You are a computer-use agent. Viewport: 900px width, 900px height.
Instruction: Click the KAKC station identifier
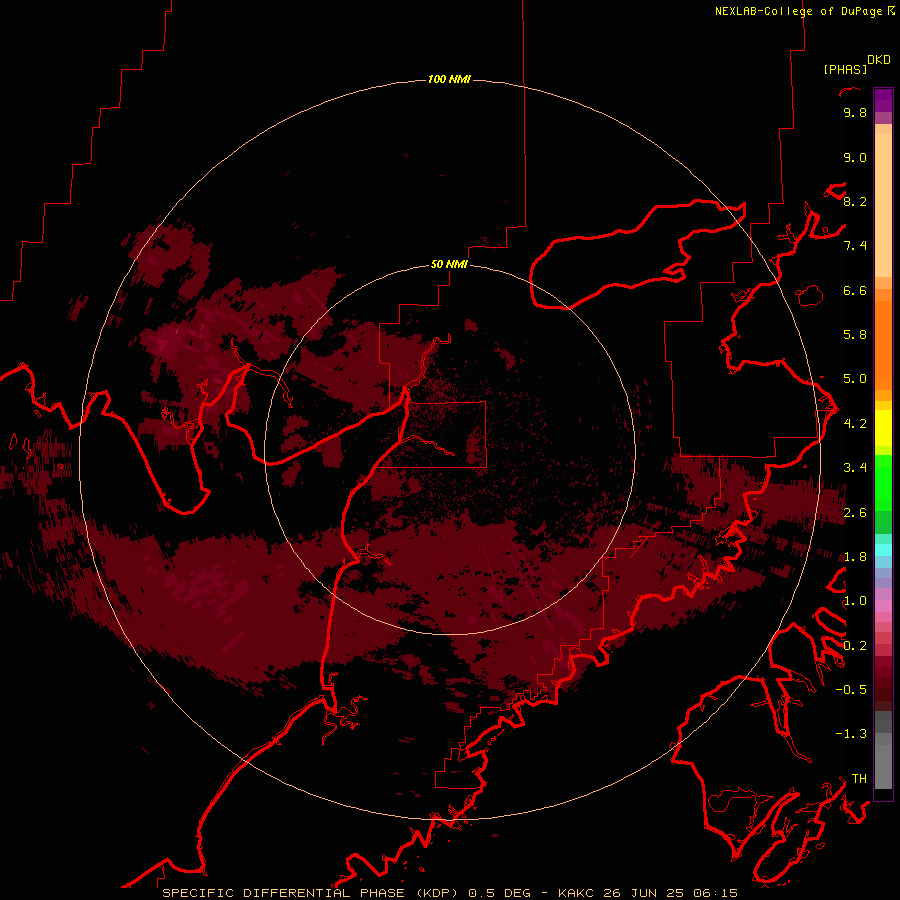point(577,893)
